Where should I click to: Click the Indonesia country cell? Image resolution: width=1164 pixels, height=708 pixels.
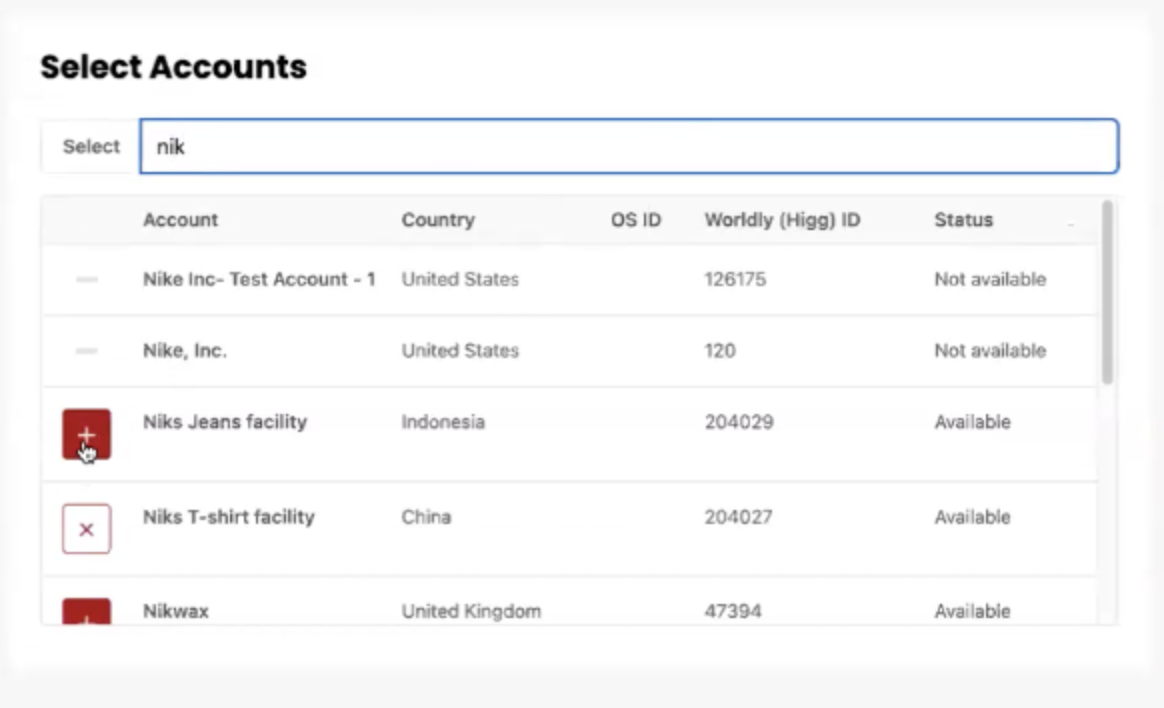[x=443, y=422]
